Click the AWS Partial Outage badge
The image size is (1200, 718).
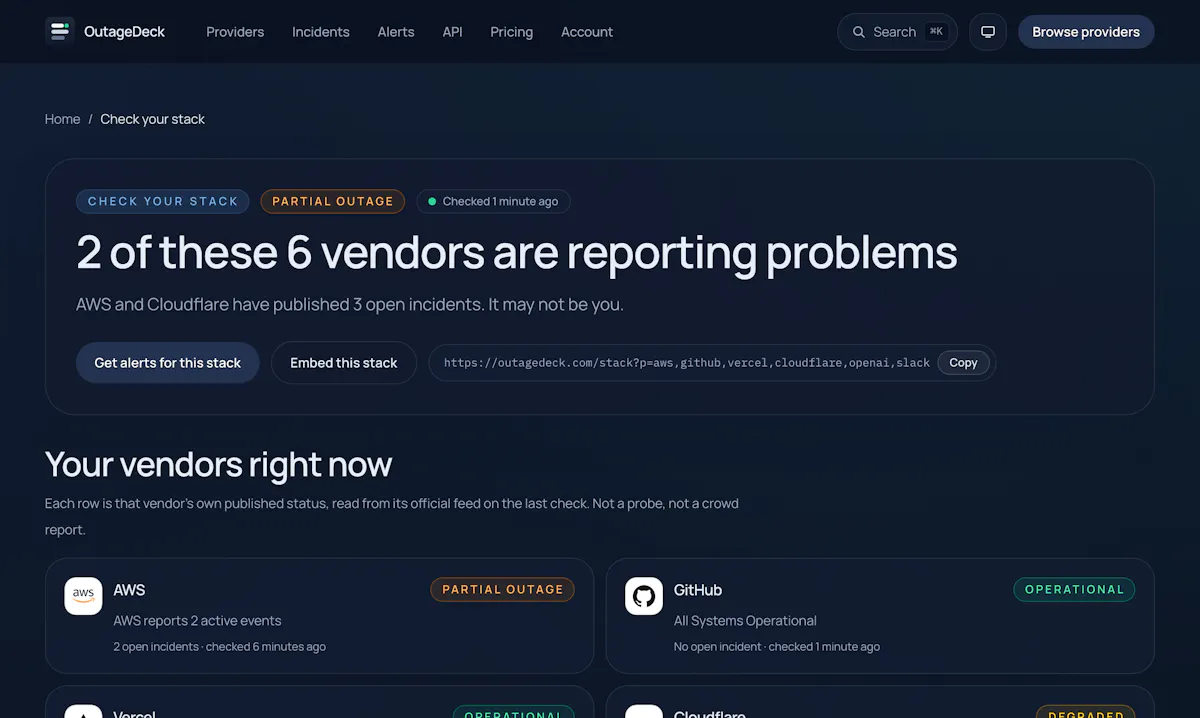click(x=503, y=590)
